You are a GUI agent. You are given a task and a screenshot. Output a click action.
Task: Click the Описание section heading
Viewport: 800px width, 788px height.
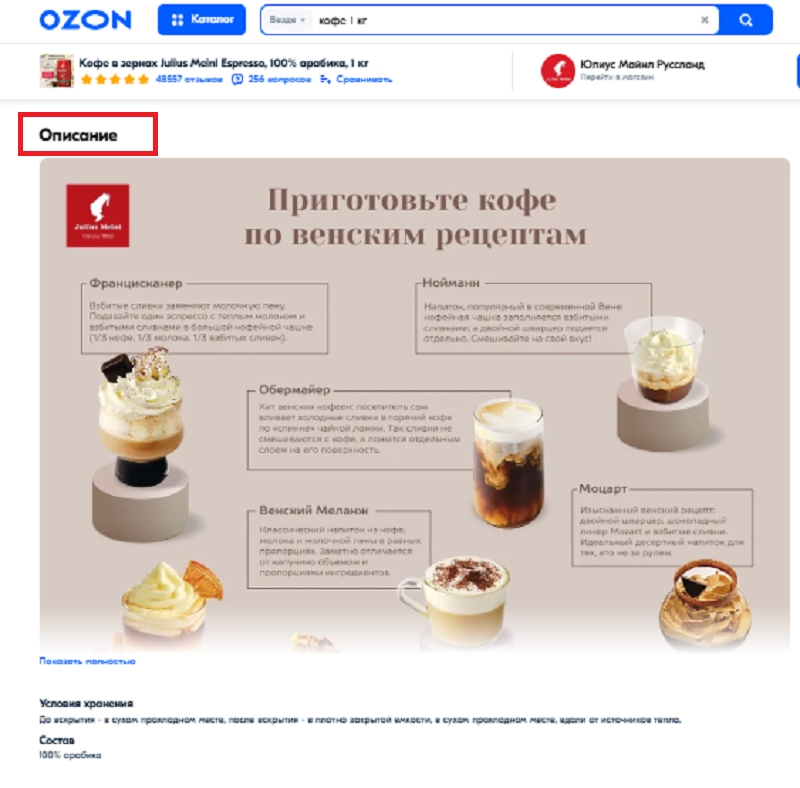point(78,135)
